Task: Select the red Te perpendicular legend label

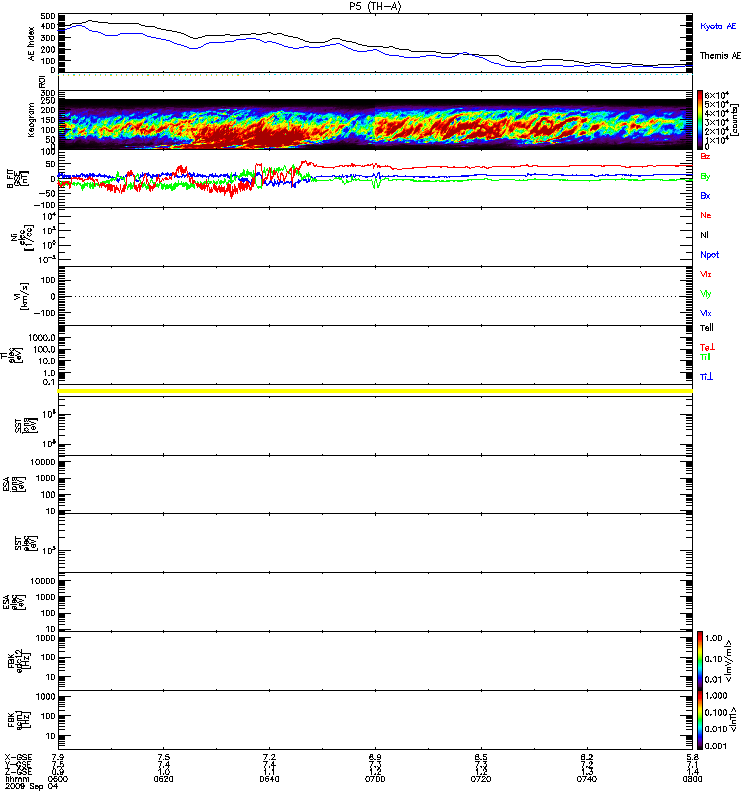Action: coord(707,347)
